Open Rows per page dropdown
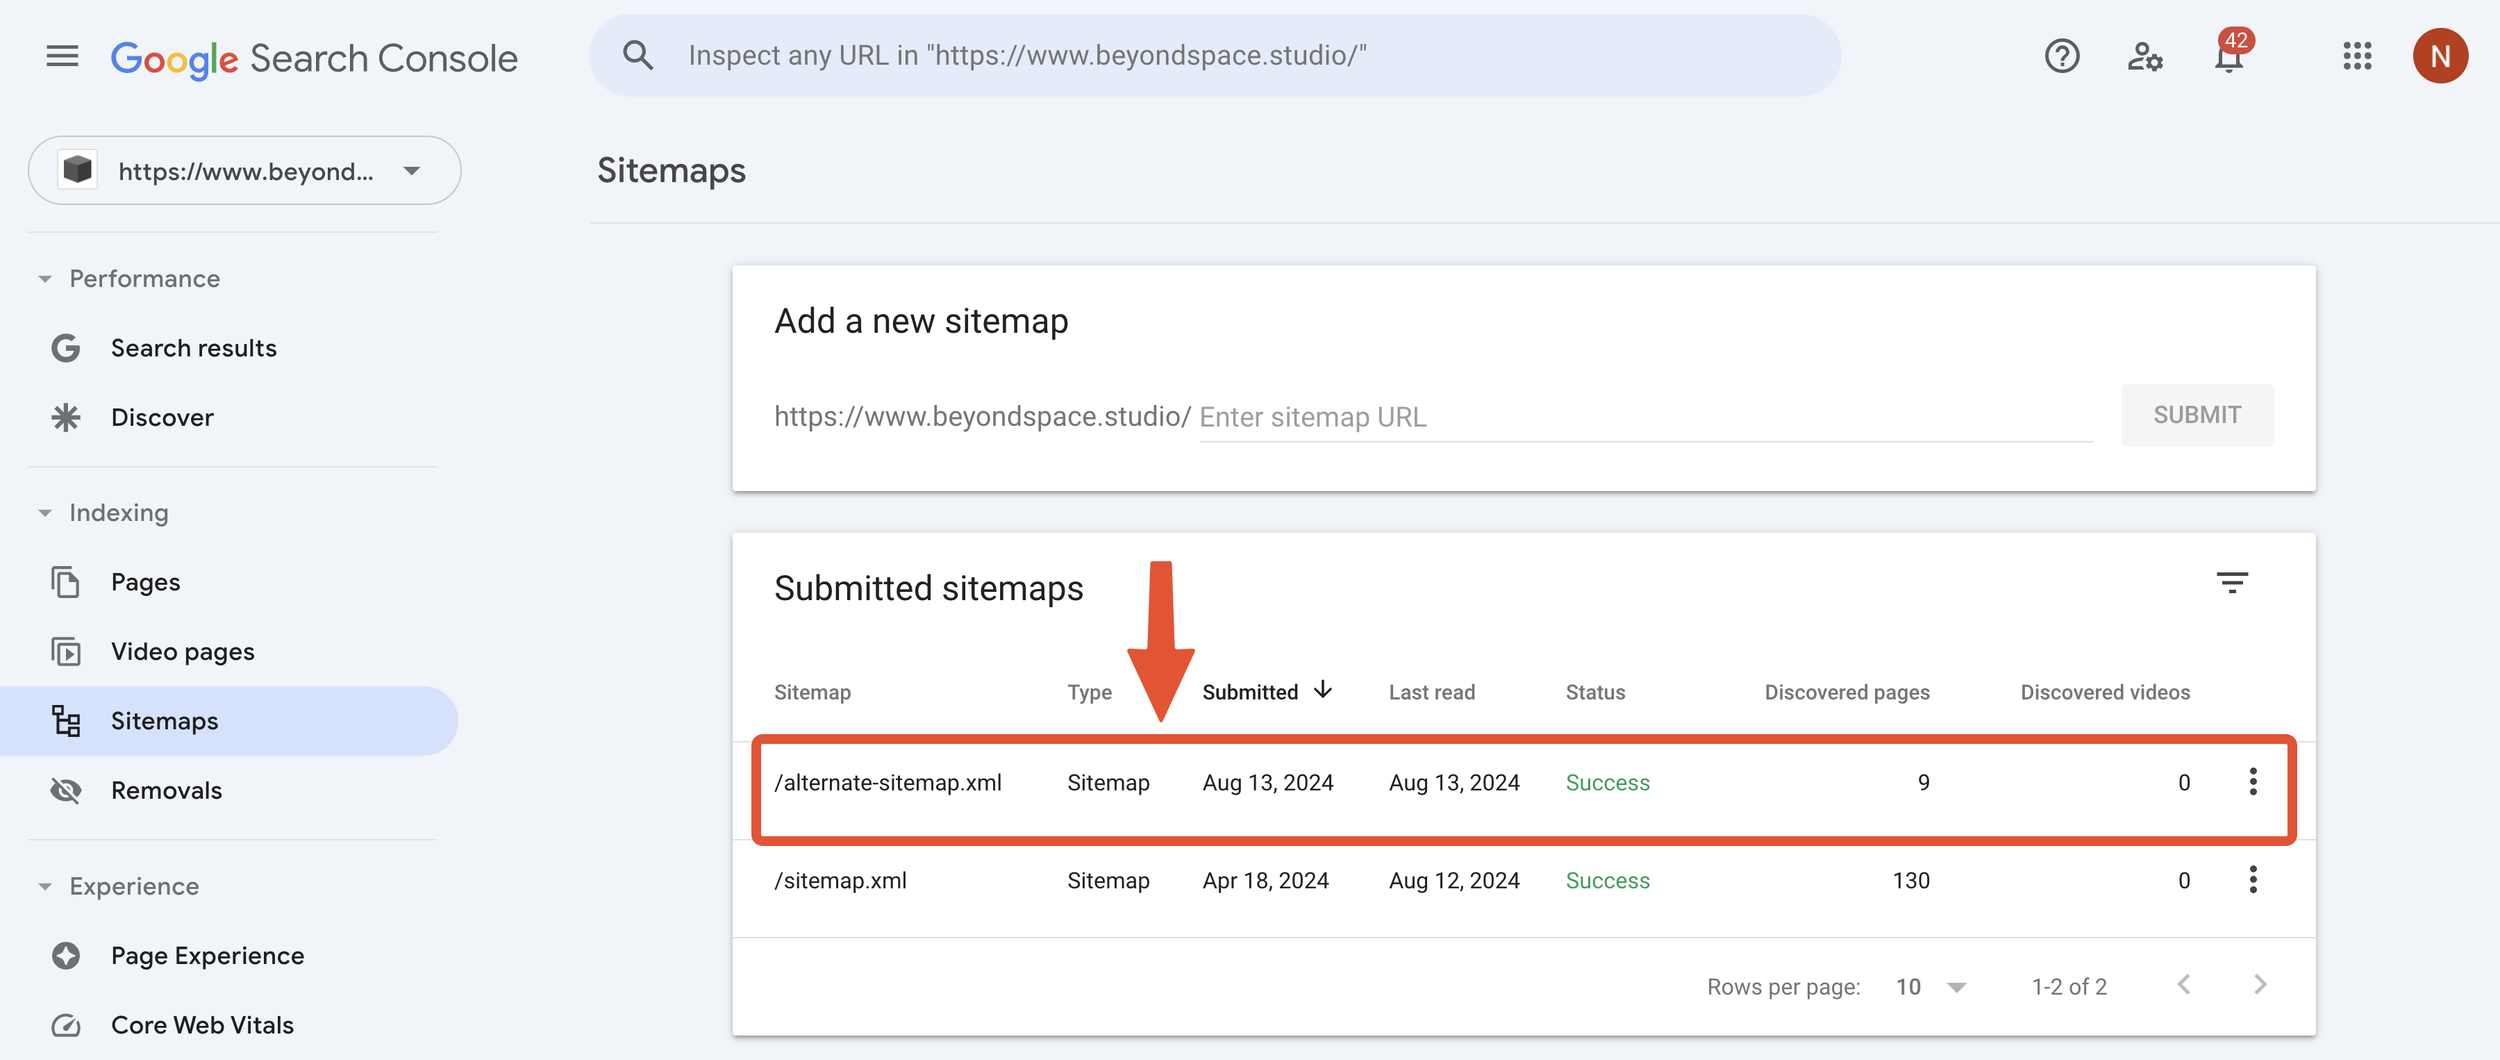 coord(1932,987)
